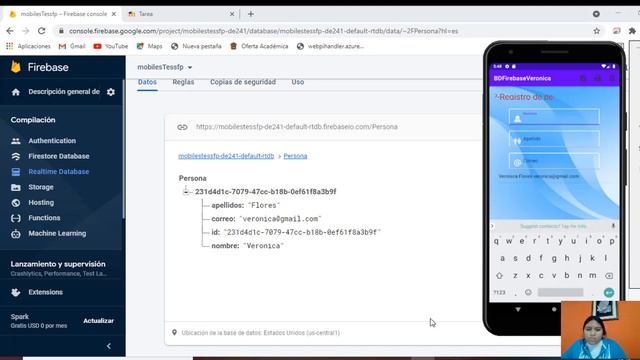Select the Verónica Flores list entry in app
640x360 pixels.
pyautogui.click(x=539, y=176)
